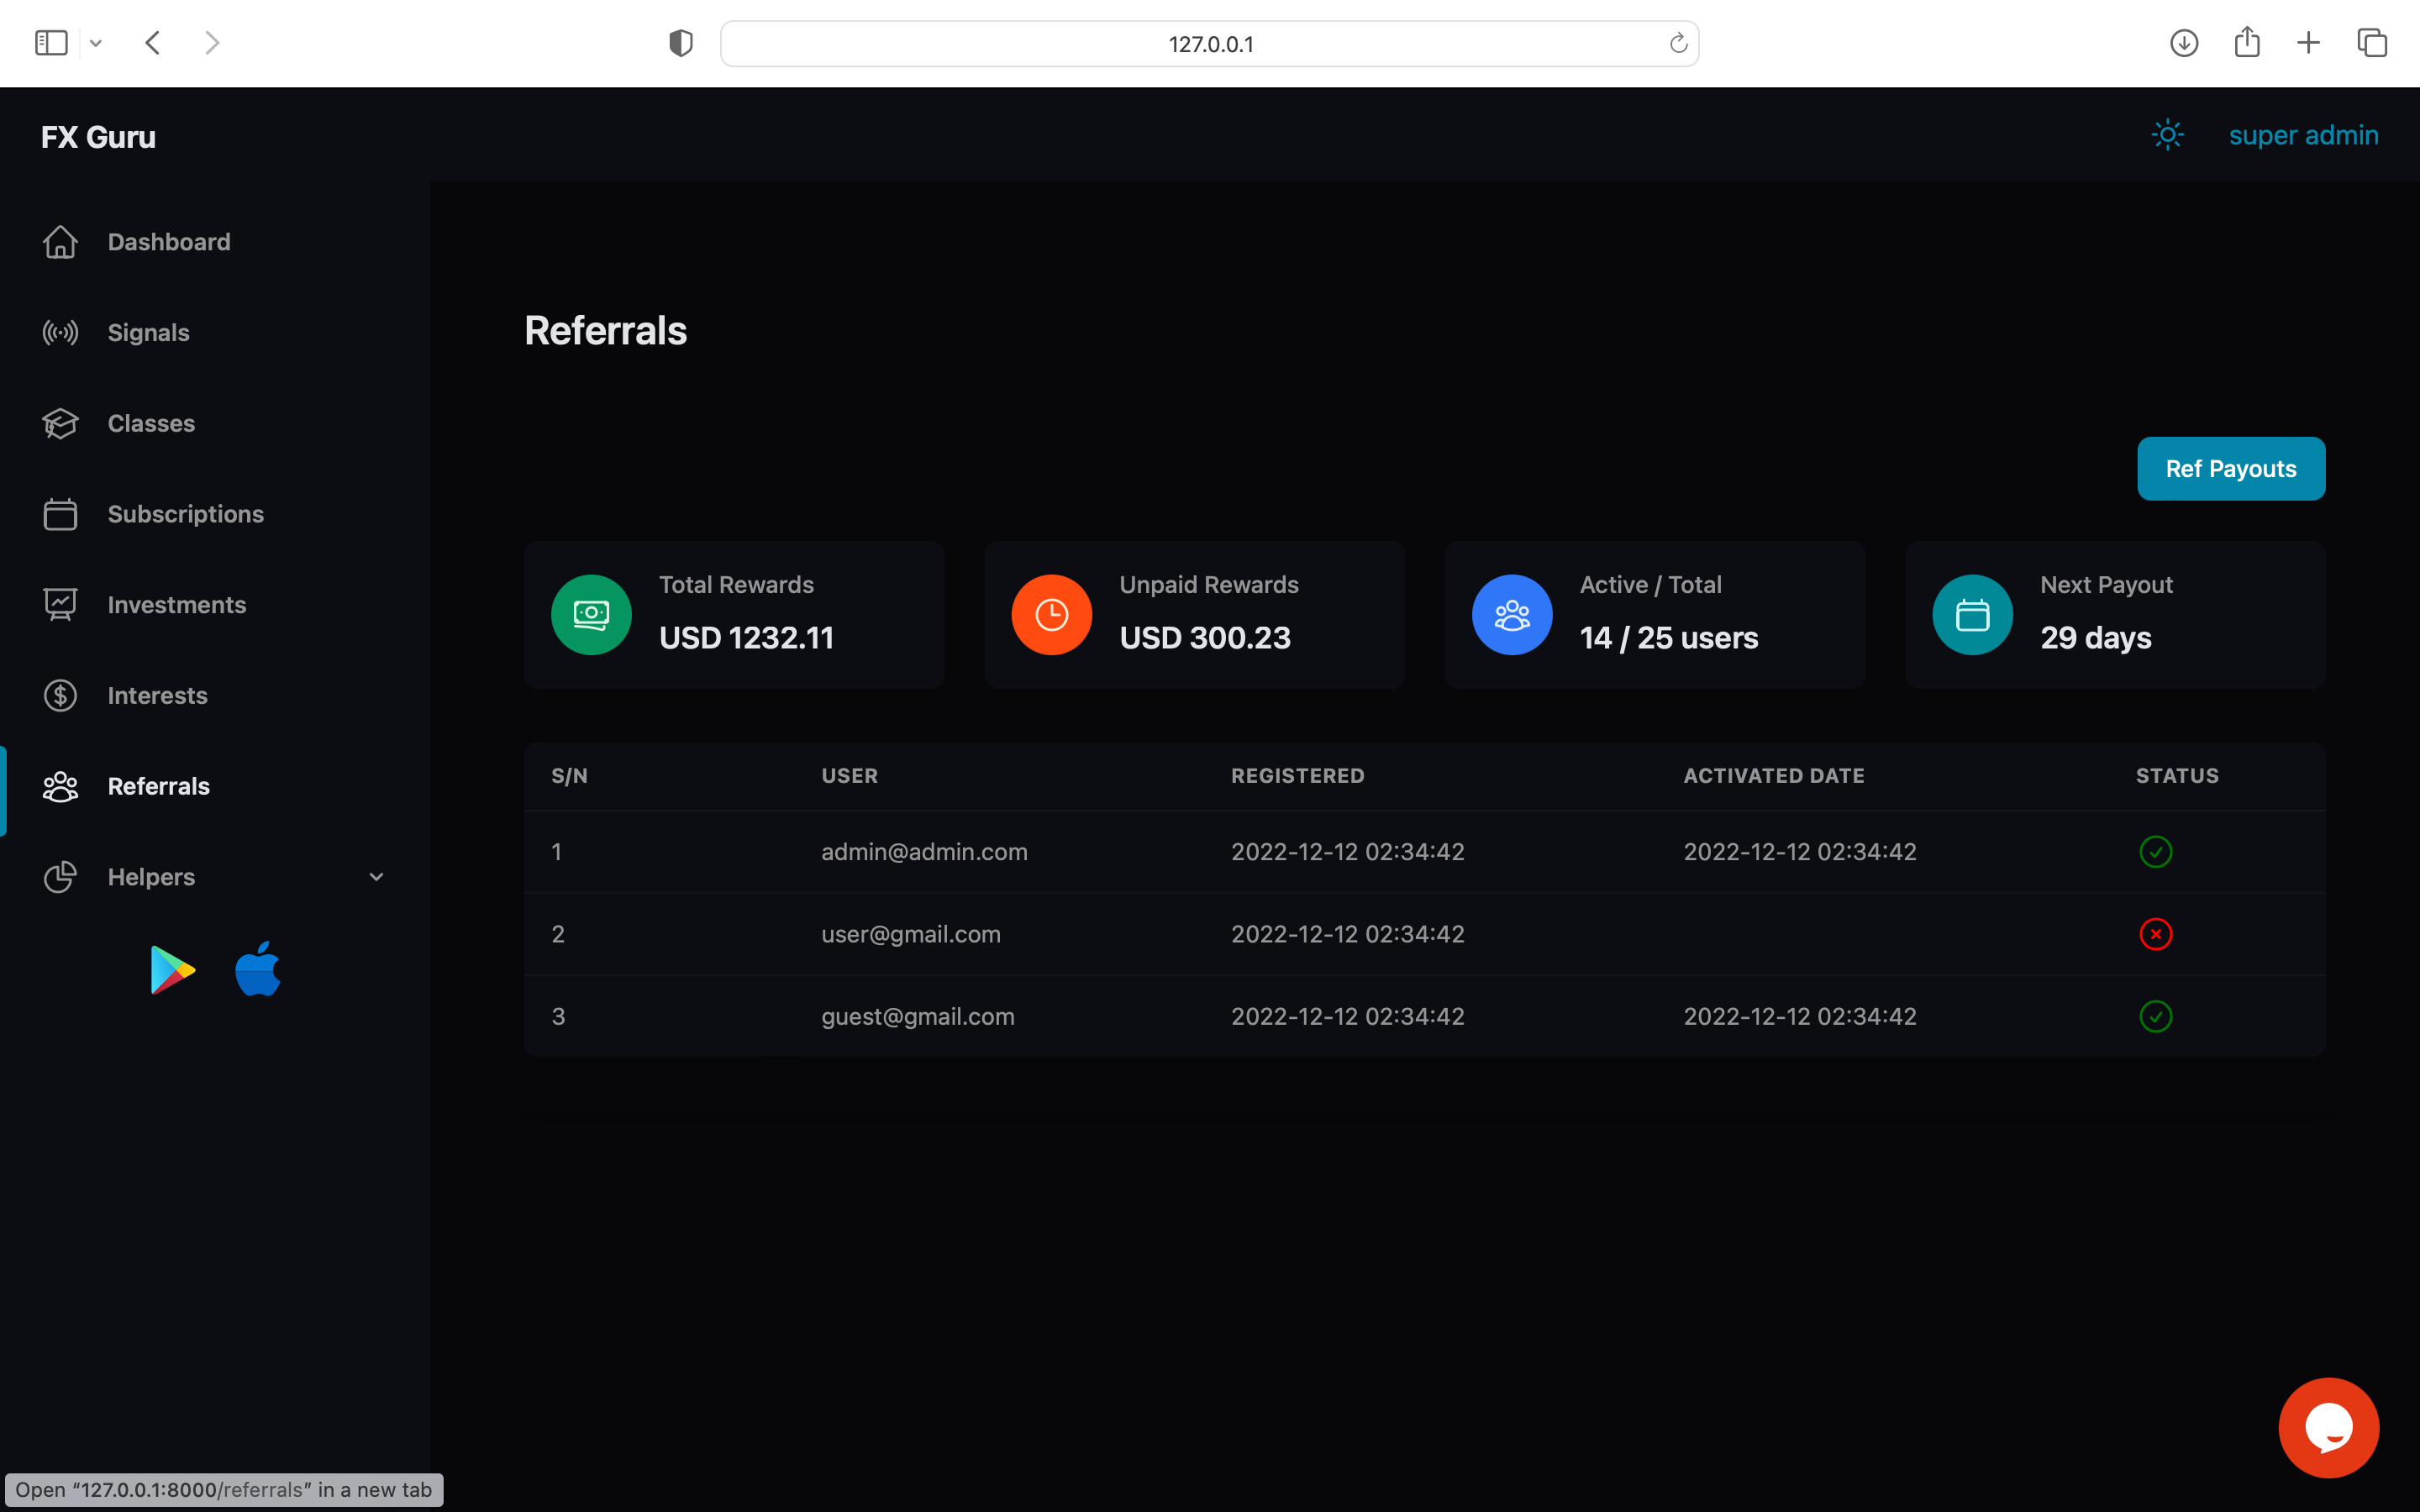2420x1512 pixels.
Task: Click the Unpaid Rewards orange clock icon
Action: (1051, 615)
